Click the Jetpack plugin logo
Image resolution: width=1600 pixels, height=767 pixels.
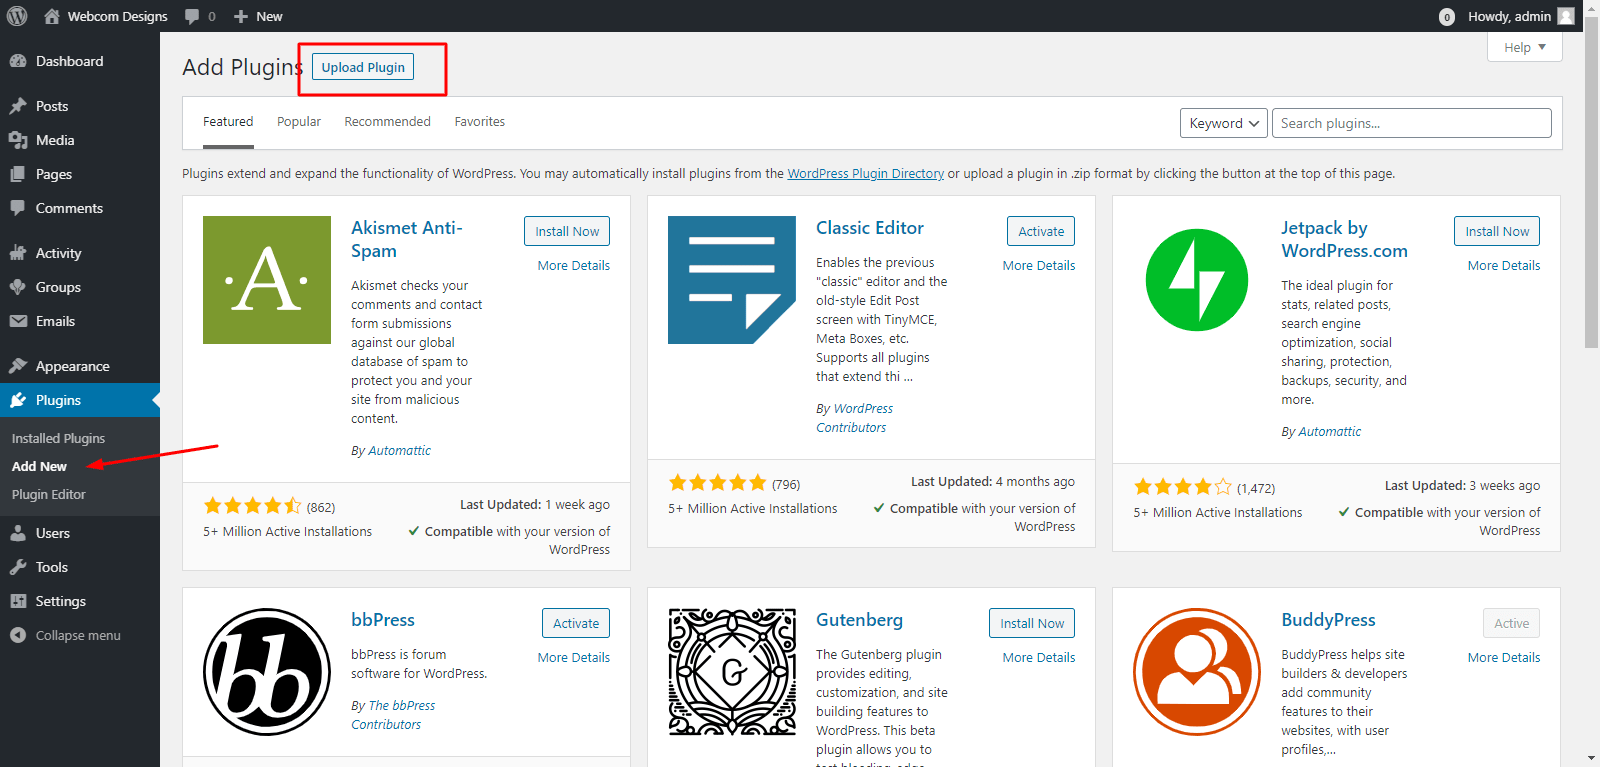click(1197, 280)
